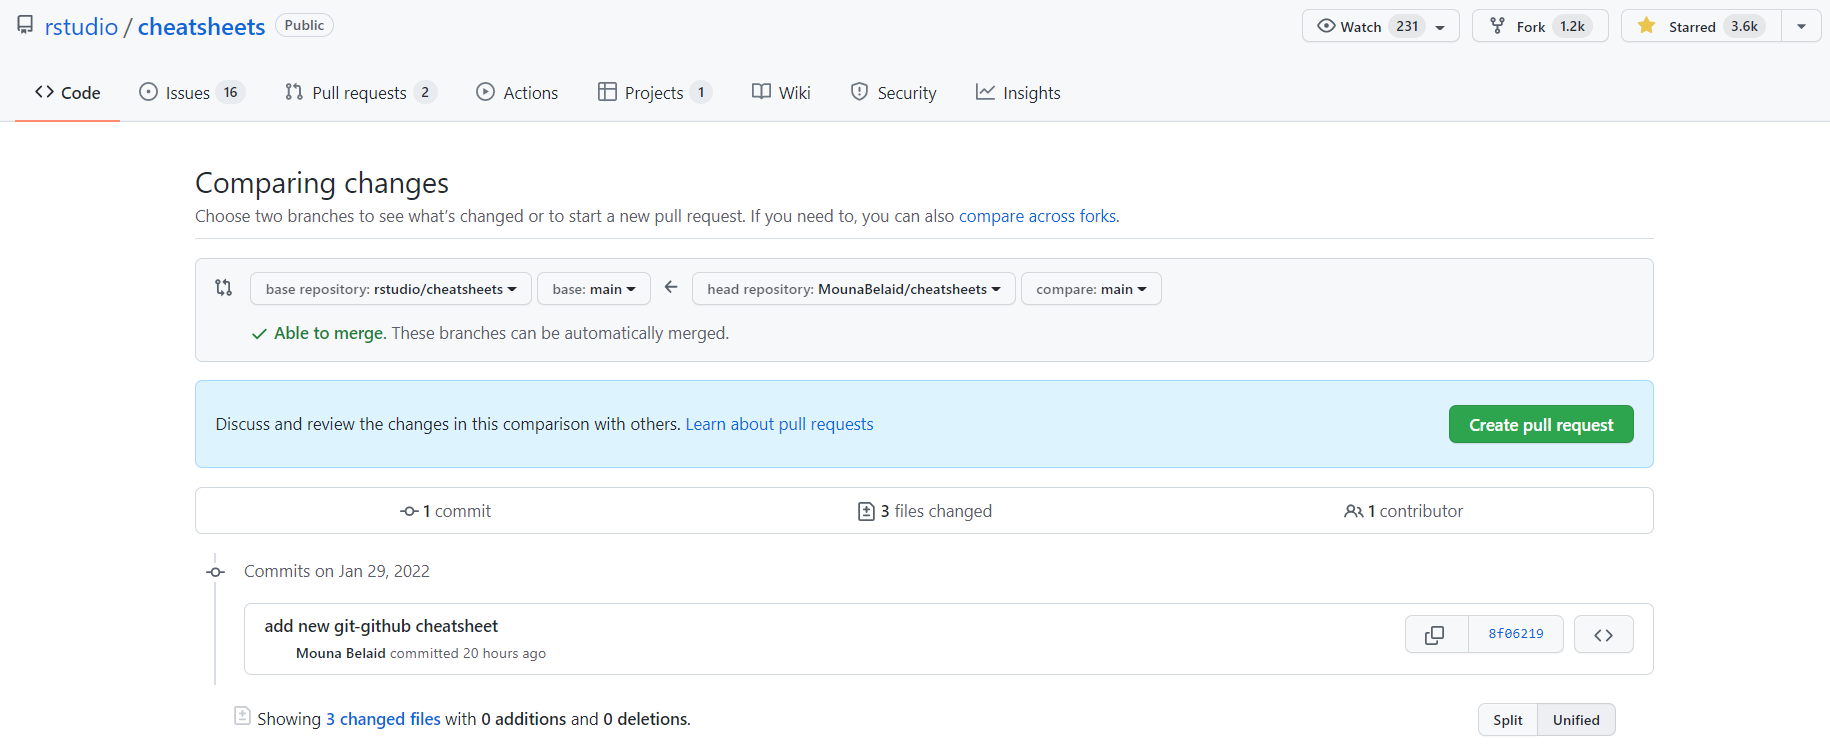Click the Watch count 231
This screenshot has height=744, width=1830.
click(1407, 26)
